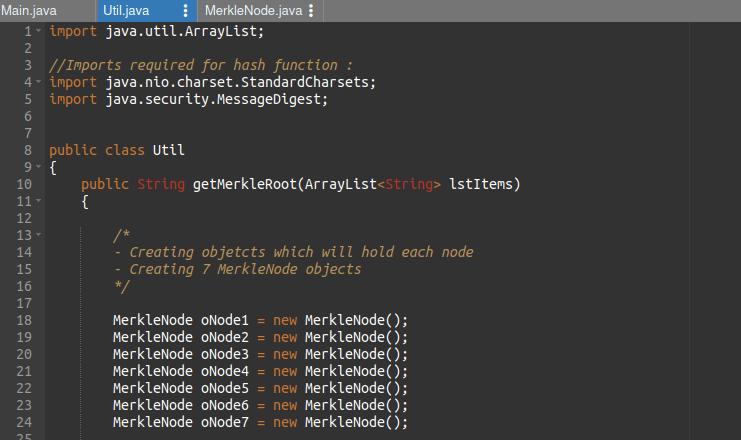Image resolution: width=741 pixels, height=440 pixels.
Task: Collapse the comment block at line 13
Action: (40, 235)
